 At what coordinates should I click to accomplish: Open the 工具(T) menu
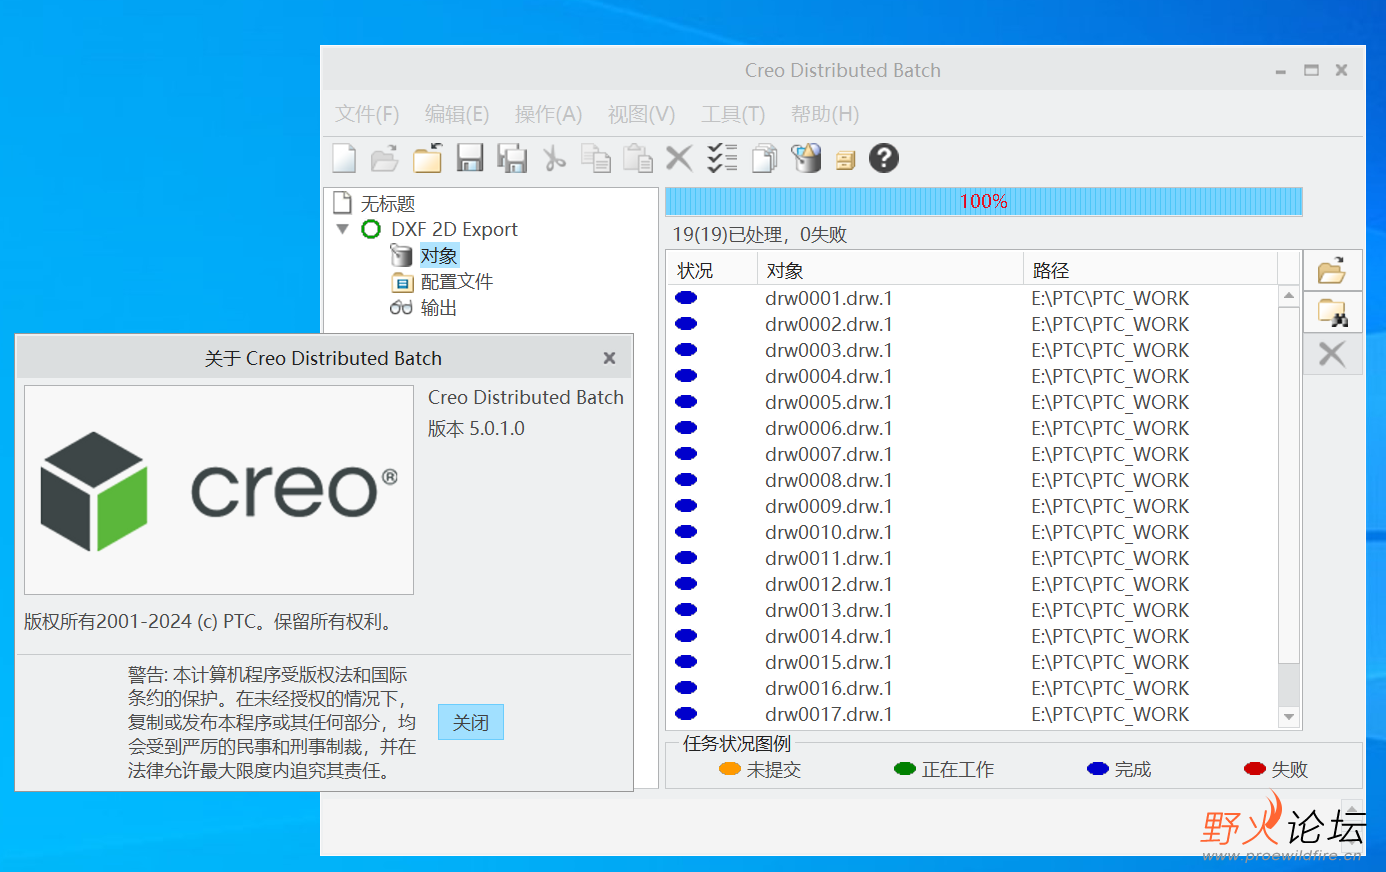pos(733,114)
